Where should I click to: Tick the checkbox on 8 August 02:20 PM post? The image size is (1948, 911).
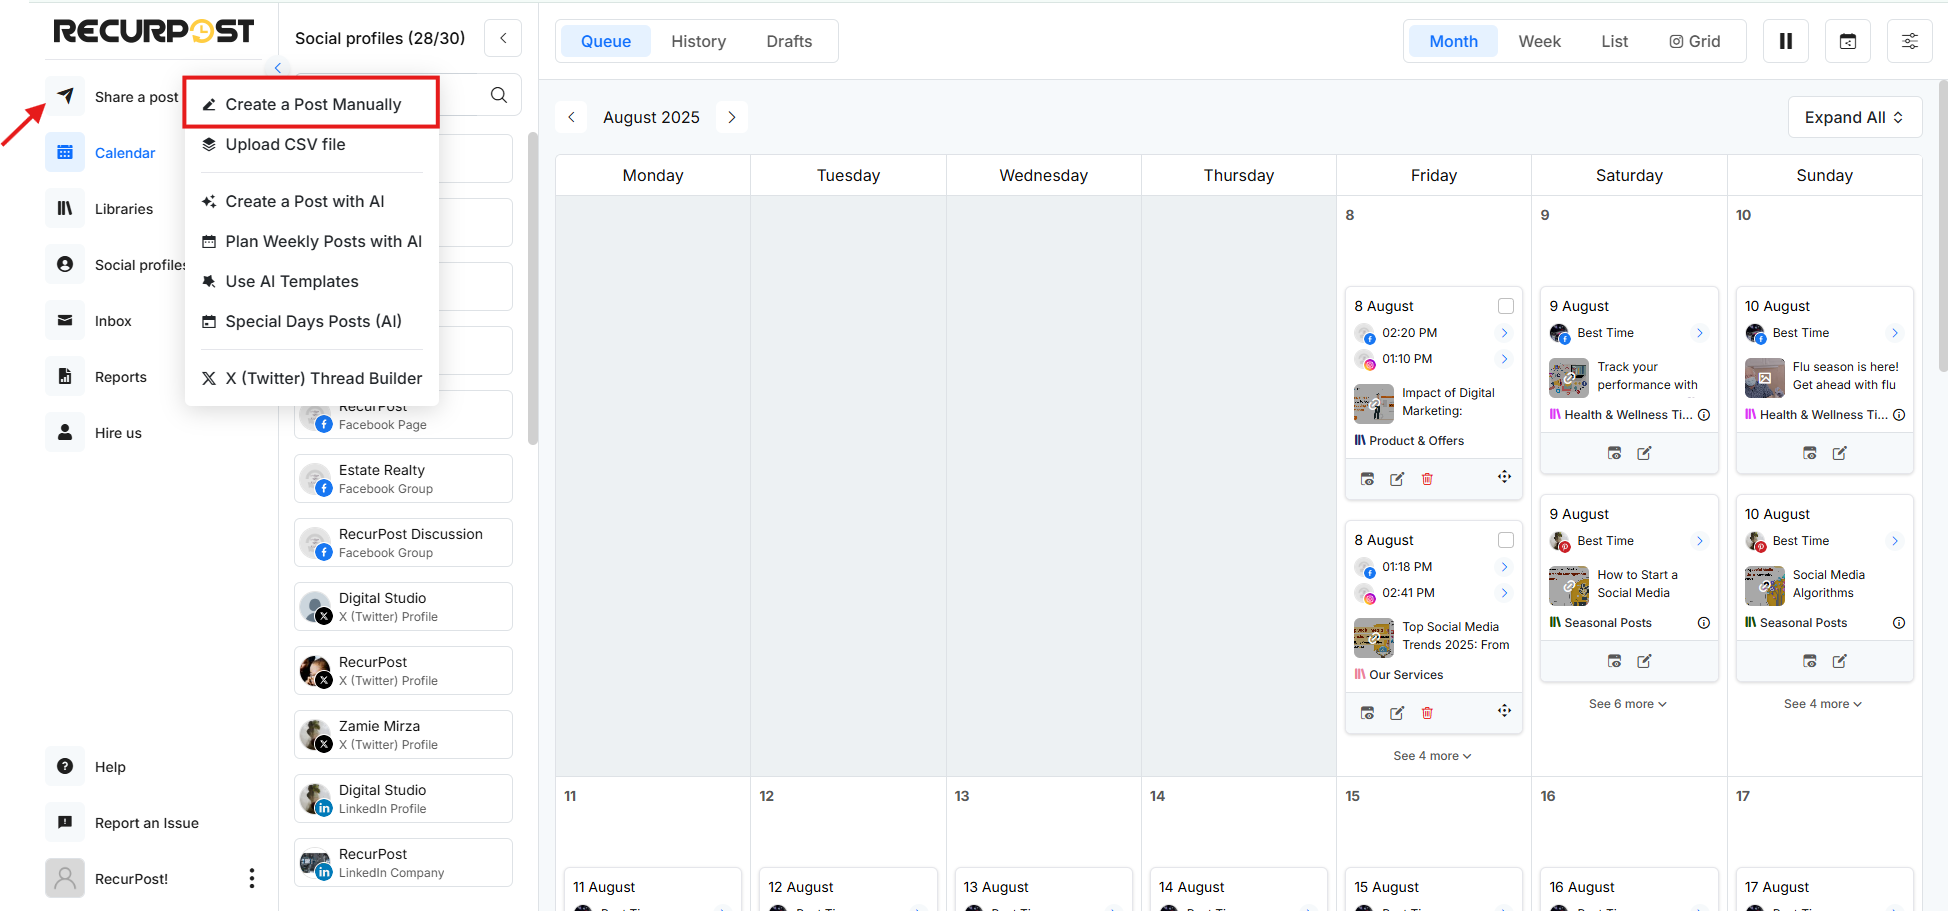coord(1506,306)
